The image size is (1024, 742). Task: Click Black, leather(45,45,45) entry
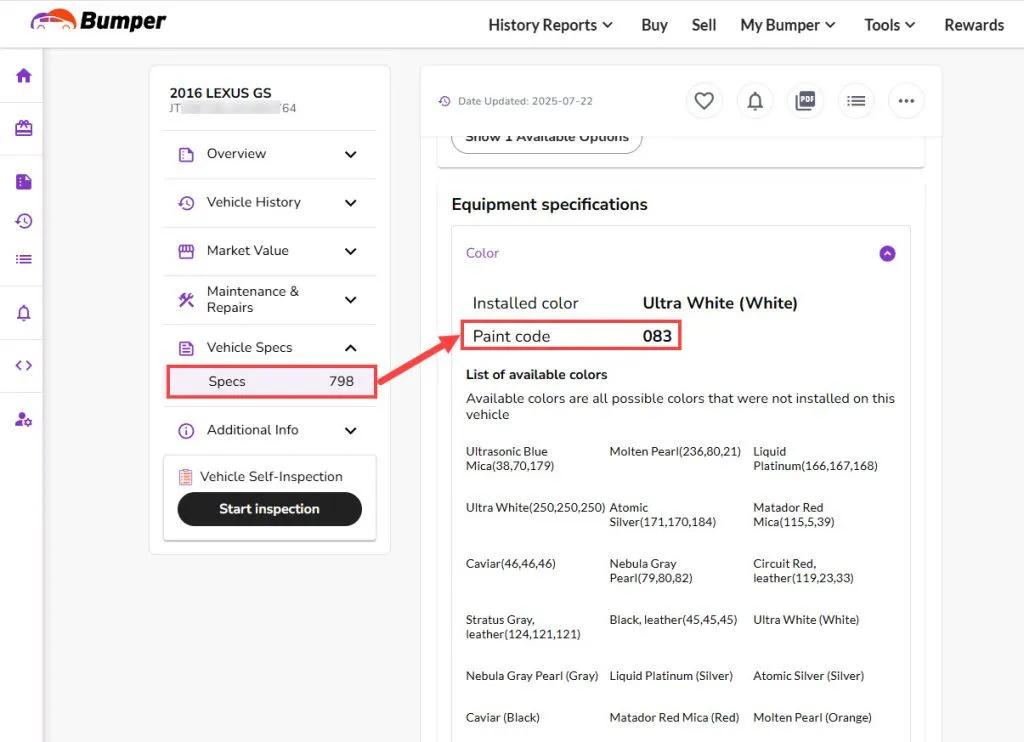pos(673,620)
